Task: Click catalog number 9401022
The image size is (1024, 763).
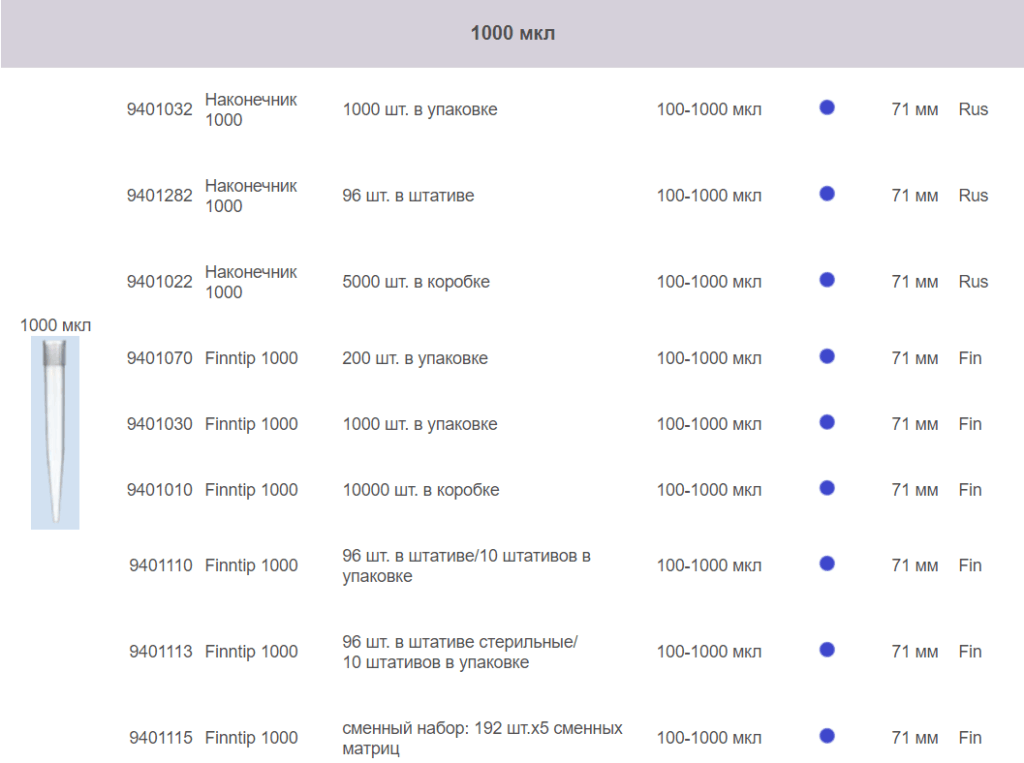Action: click(x=159, y=282)
